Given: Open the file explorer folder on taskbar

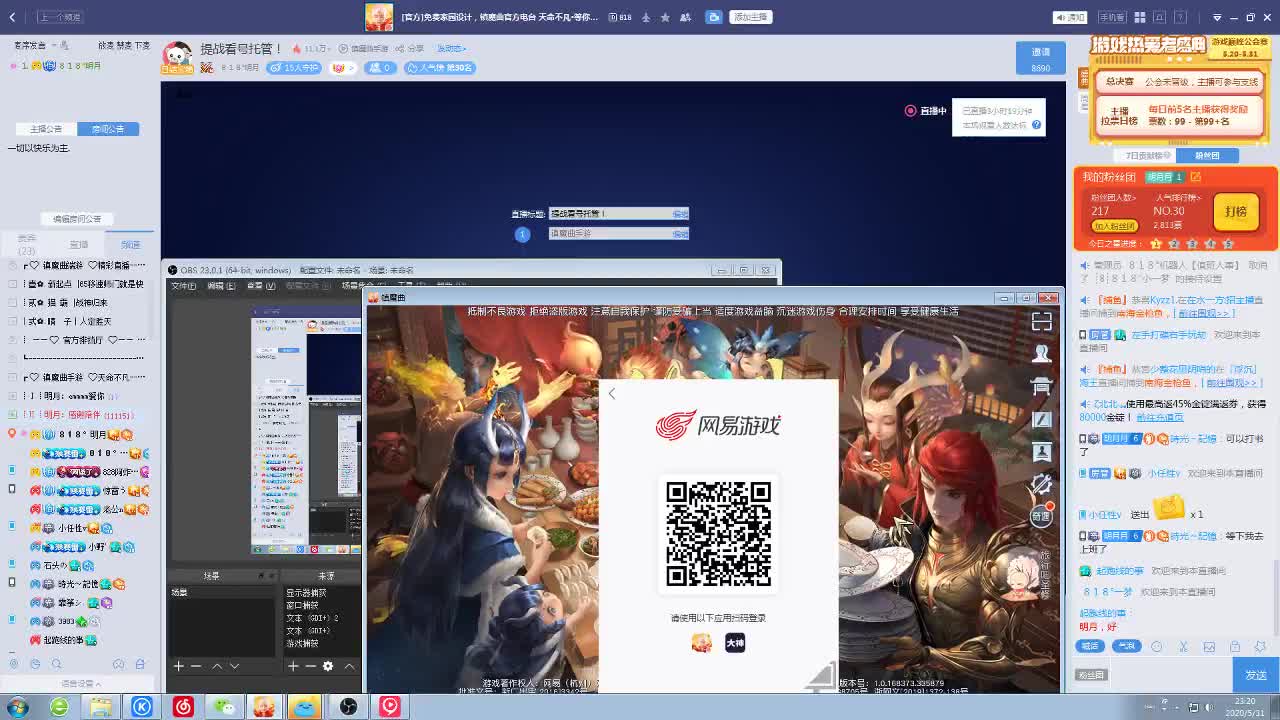Looking at the screenshot, I should pos(100,707).
